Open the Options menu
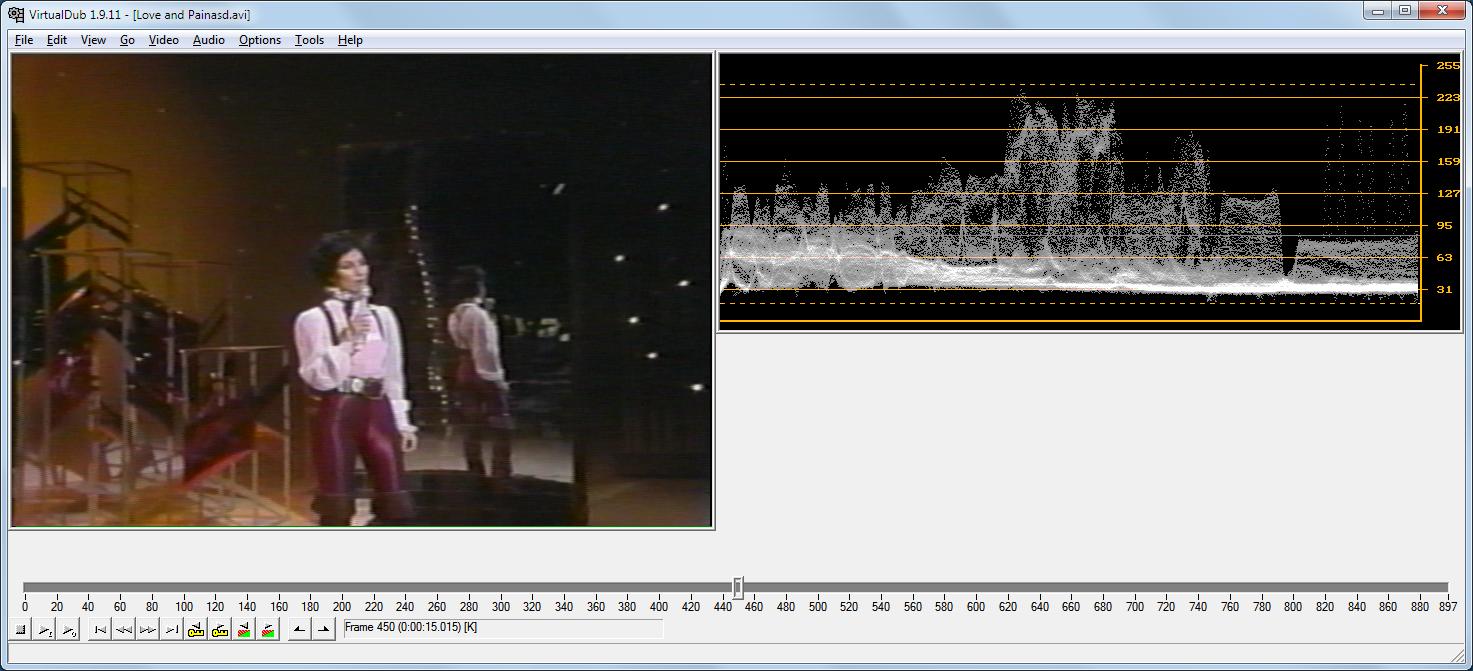Image resolution: width=1473 pixels, height=671 pixels. tap(260, 40)
